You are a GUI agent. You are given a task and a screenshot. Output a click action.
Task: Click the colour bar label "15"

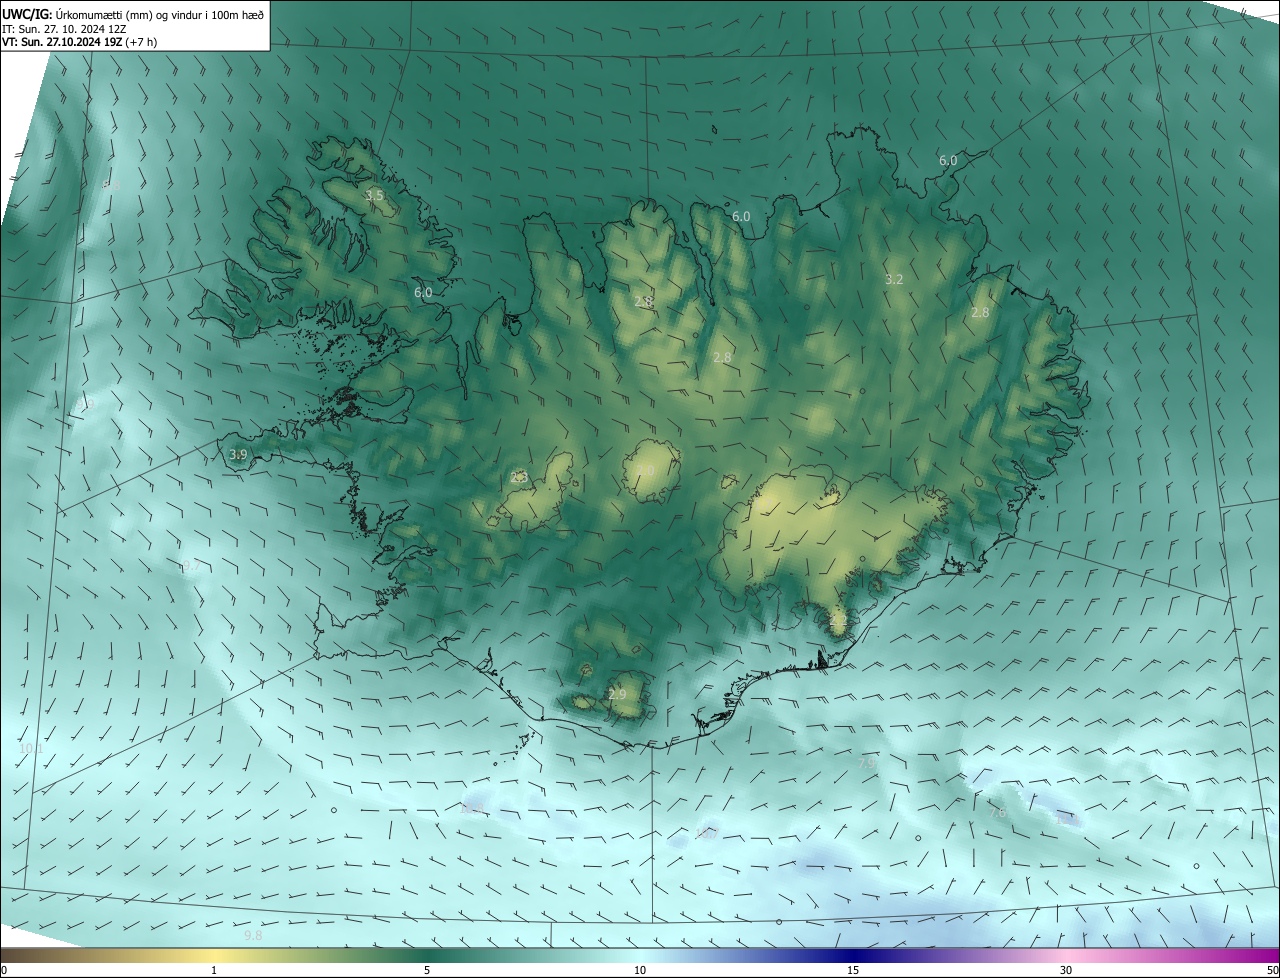(x=853, y=970)
